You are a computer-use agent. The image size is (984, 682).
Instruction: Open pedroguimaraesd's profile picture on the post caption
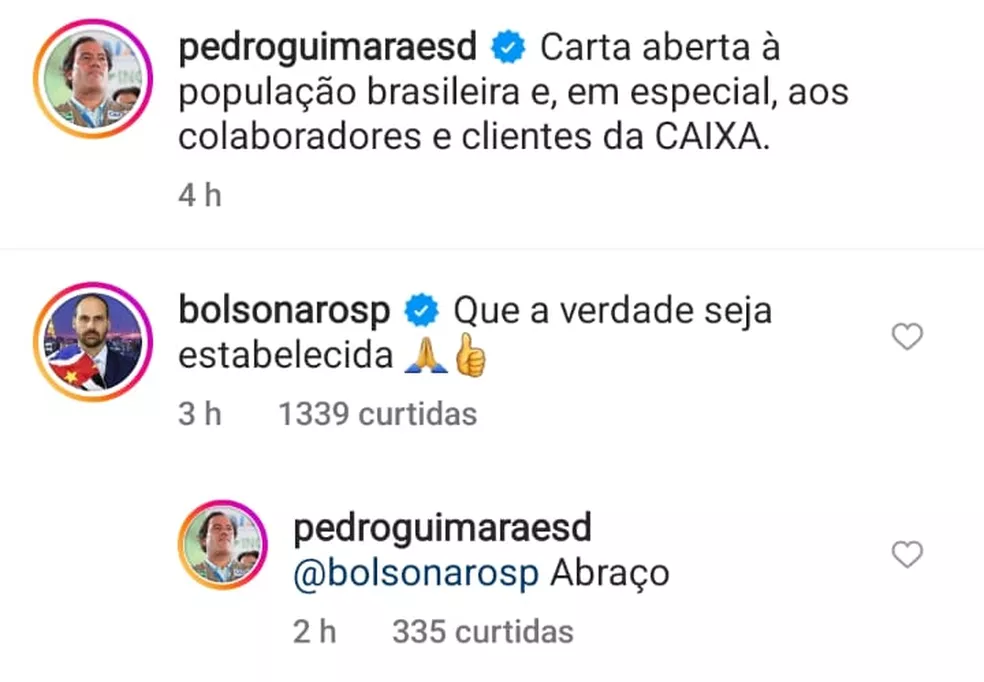[x=93, y=79]
